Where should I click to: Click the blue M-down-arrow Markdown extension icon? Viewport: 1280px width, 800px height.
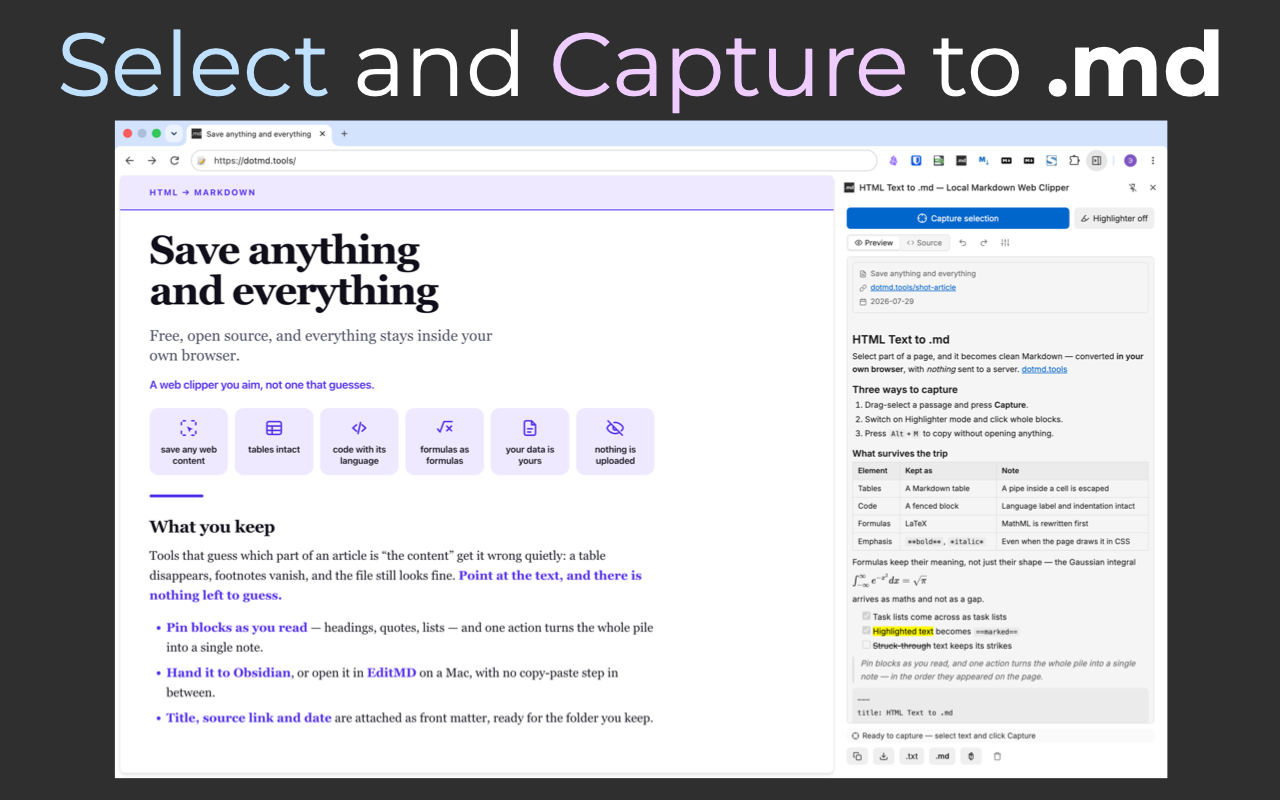pyautogui.click(x=984, y=160)
